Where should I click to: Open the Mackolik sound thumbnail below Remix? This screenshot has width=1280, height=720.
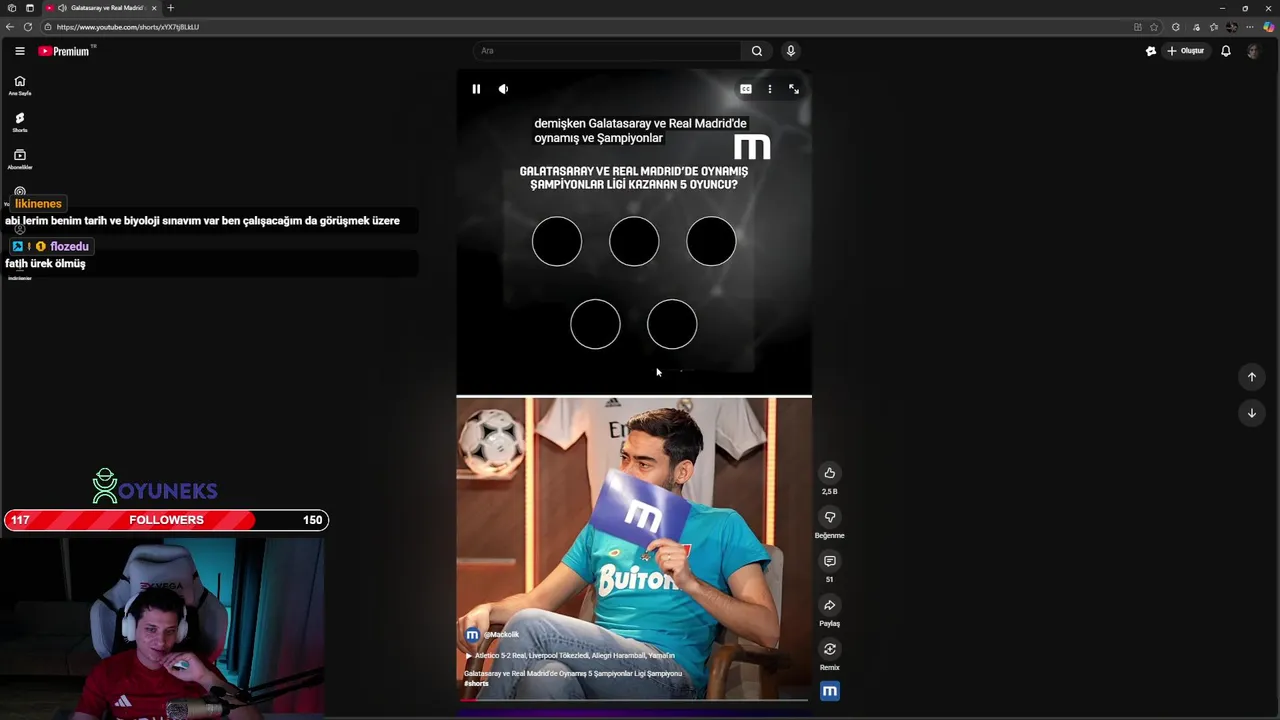pos(829,691)
